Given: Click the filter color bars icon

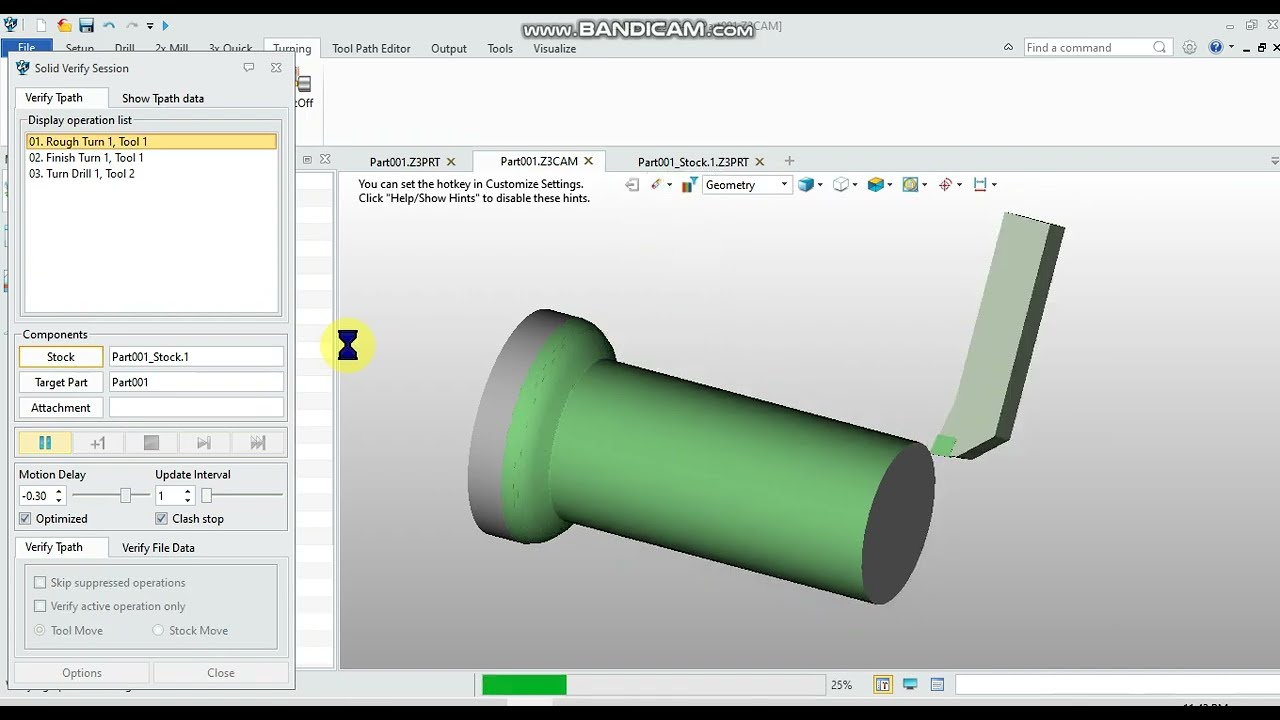Looking at the screenshot, I should click(689, 185).
